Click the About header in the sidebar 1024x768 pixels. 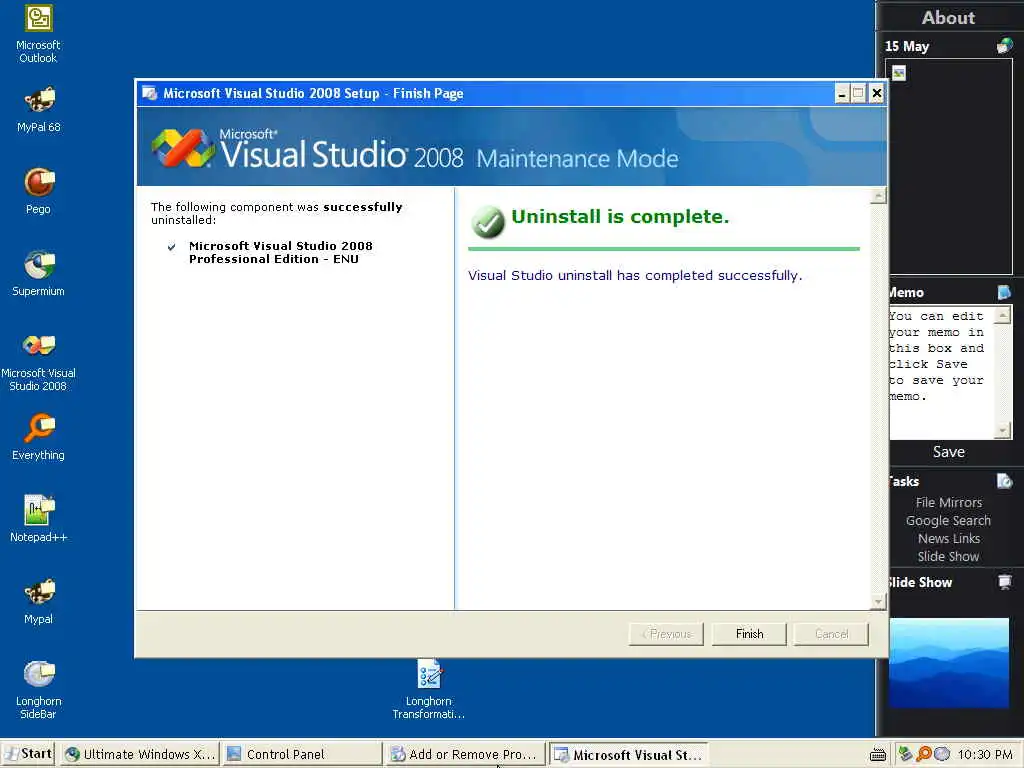pyautogui.click(x=948, y=18)
